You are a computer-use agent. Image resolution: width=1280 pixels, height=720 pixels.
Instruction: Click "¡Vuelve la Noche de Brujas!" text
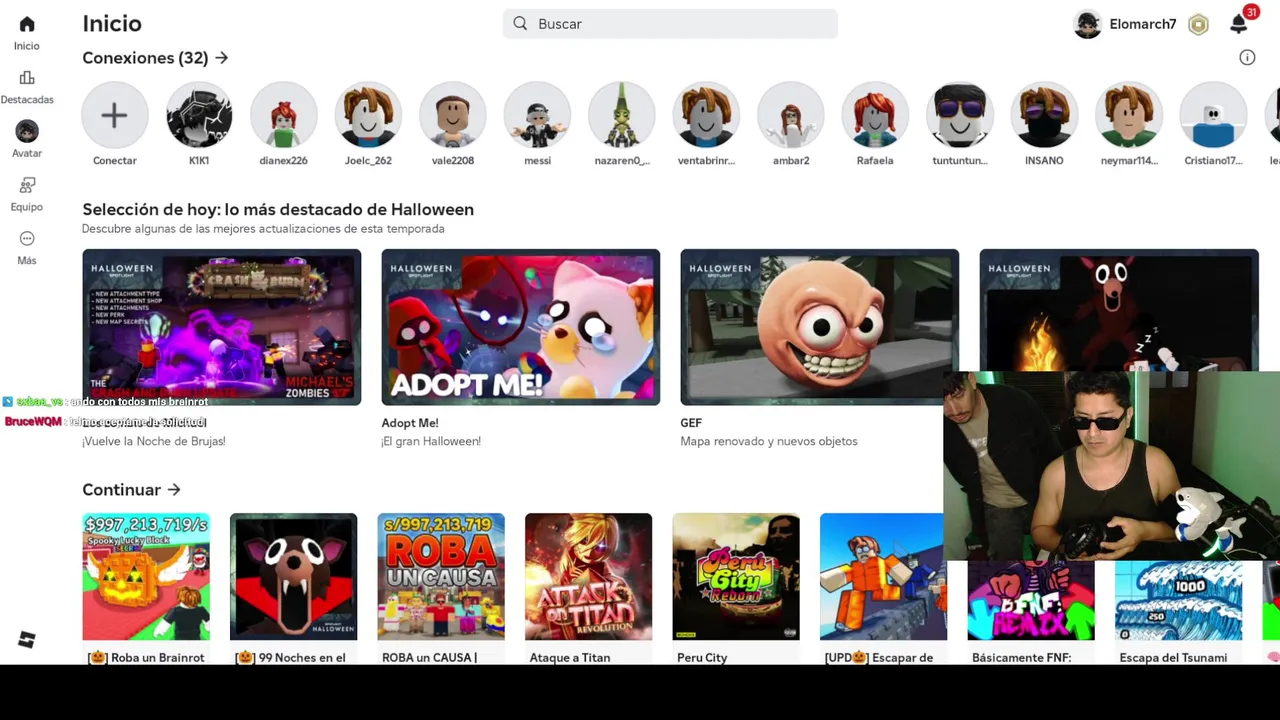click(153, 441)
